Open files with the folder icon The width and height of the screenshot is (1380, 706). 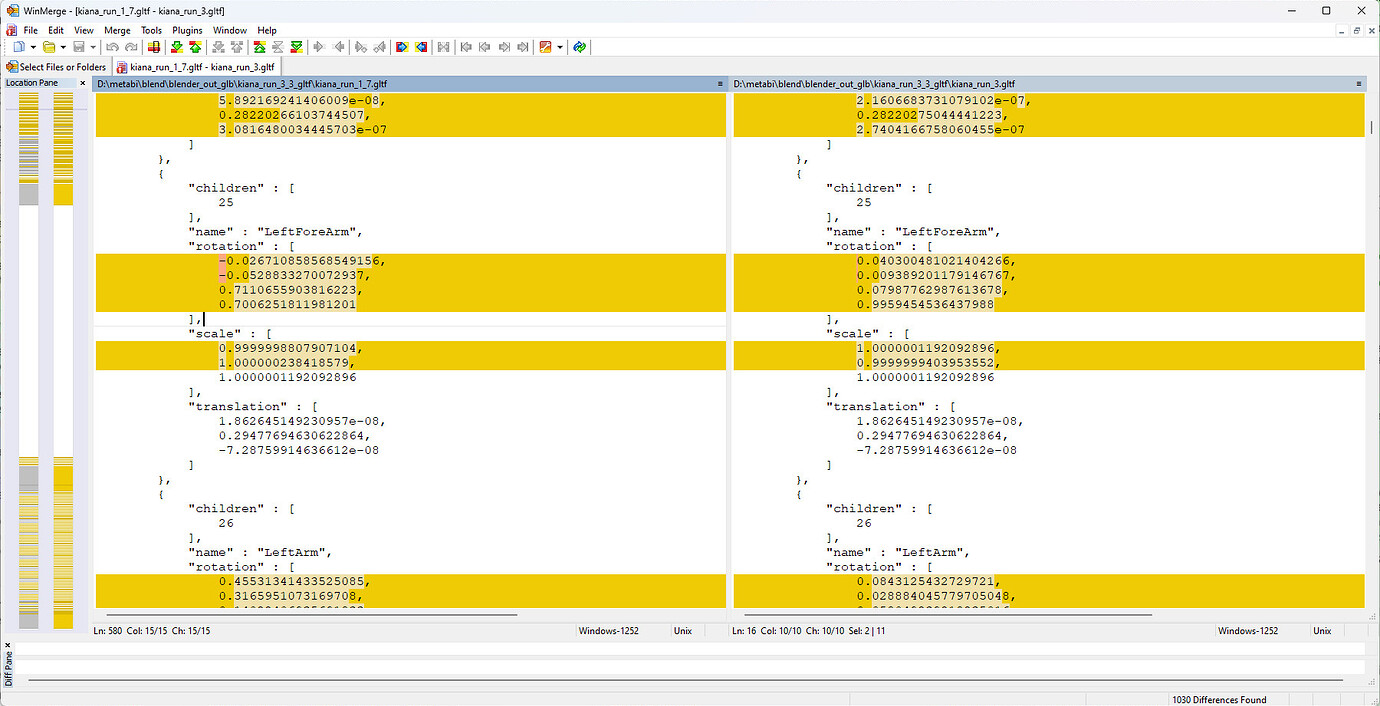[49, 47]
